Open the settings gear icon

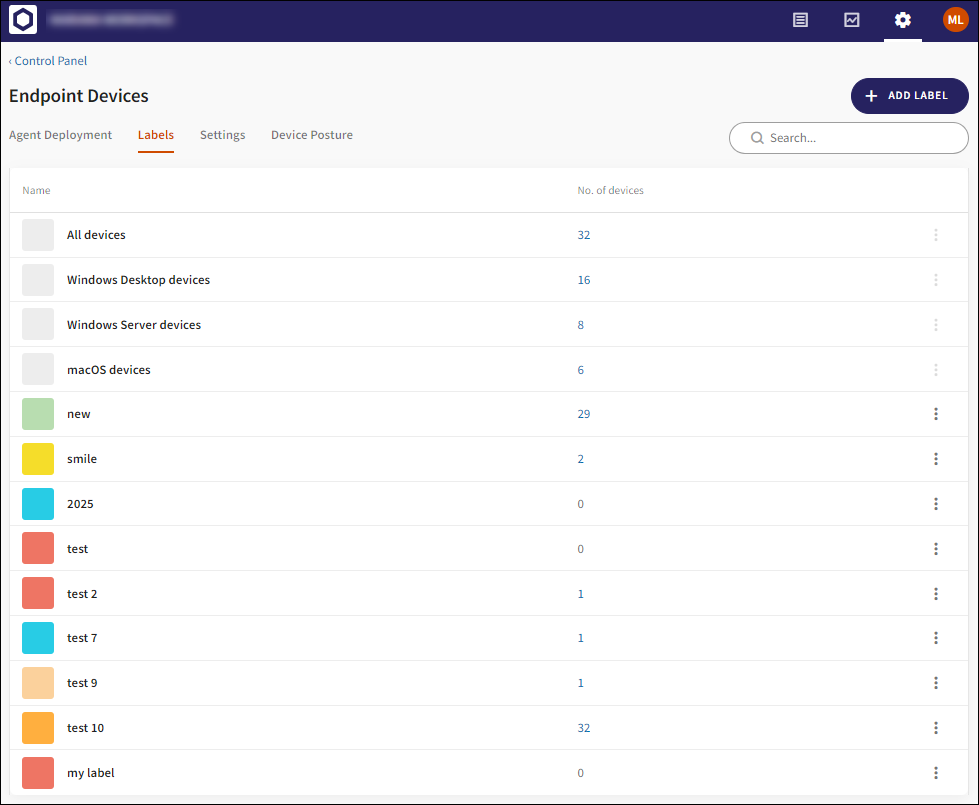click(903, 20)
